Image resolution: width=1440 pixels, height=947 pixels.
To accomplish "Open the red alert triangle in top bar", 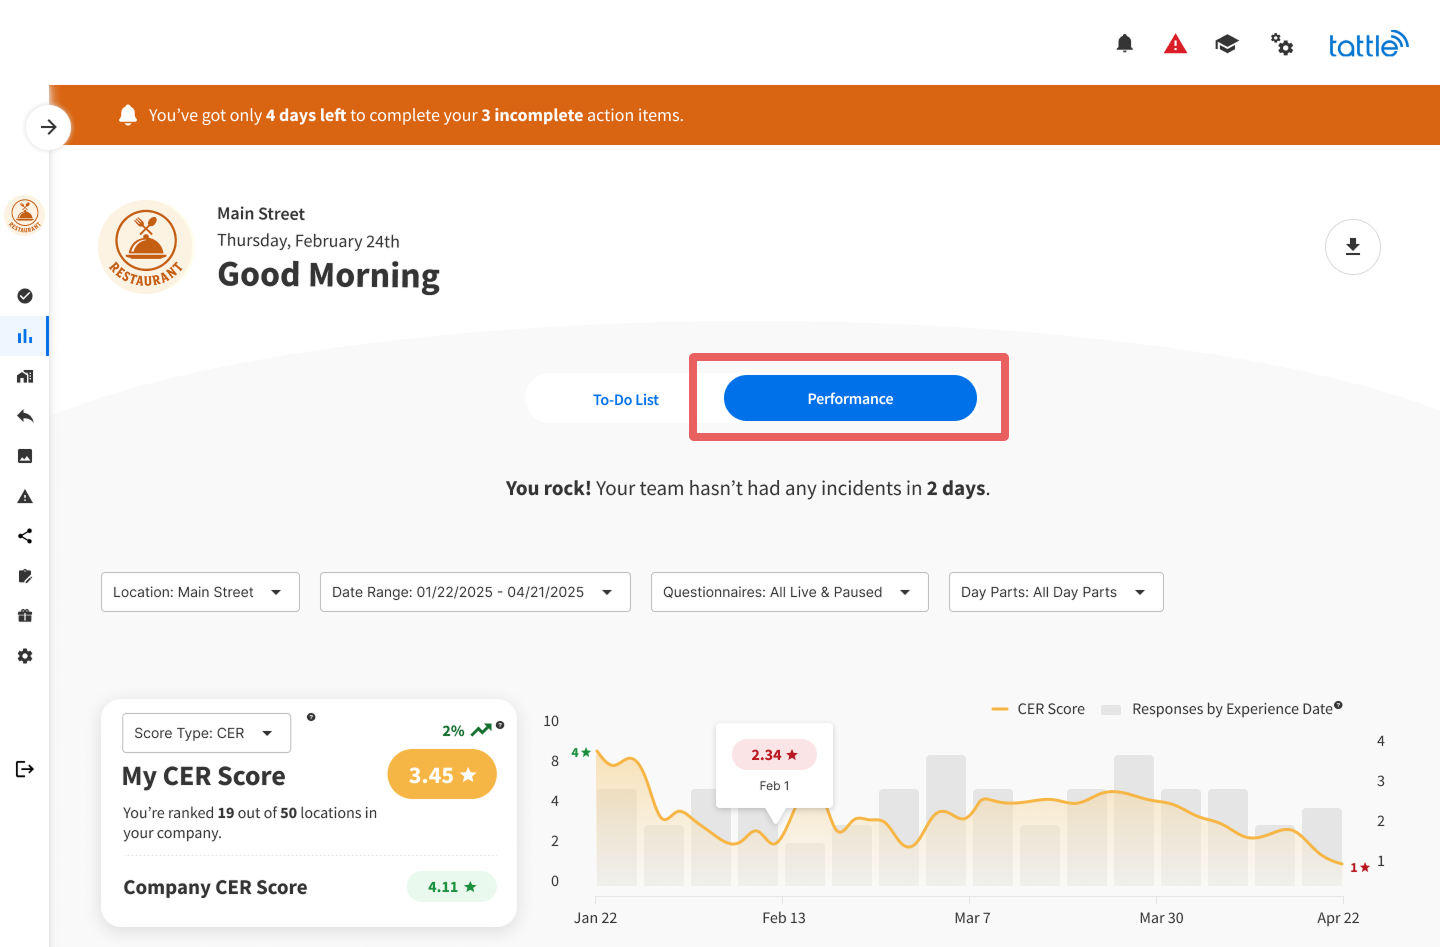I will (x=1175, y=44).
